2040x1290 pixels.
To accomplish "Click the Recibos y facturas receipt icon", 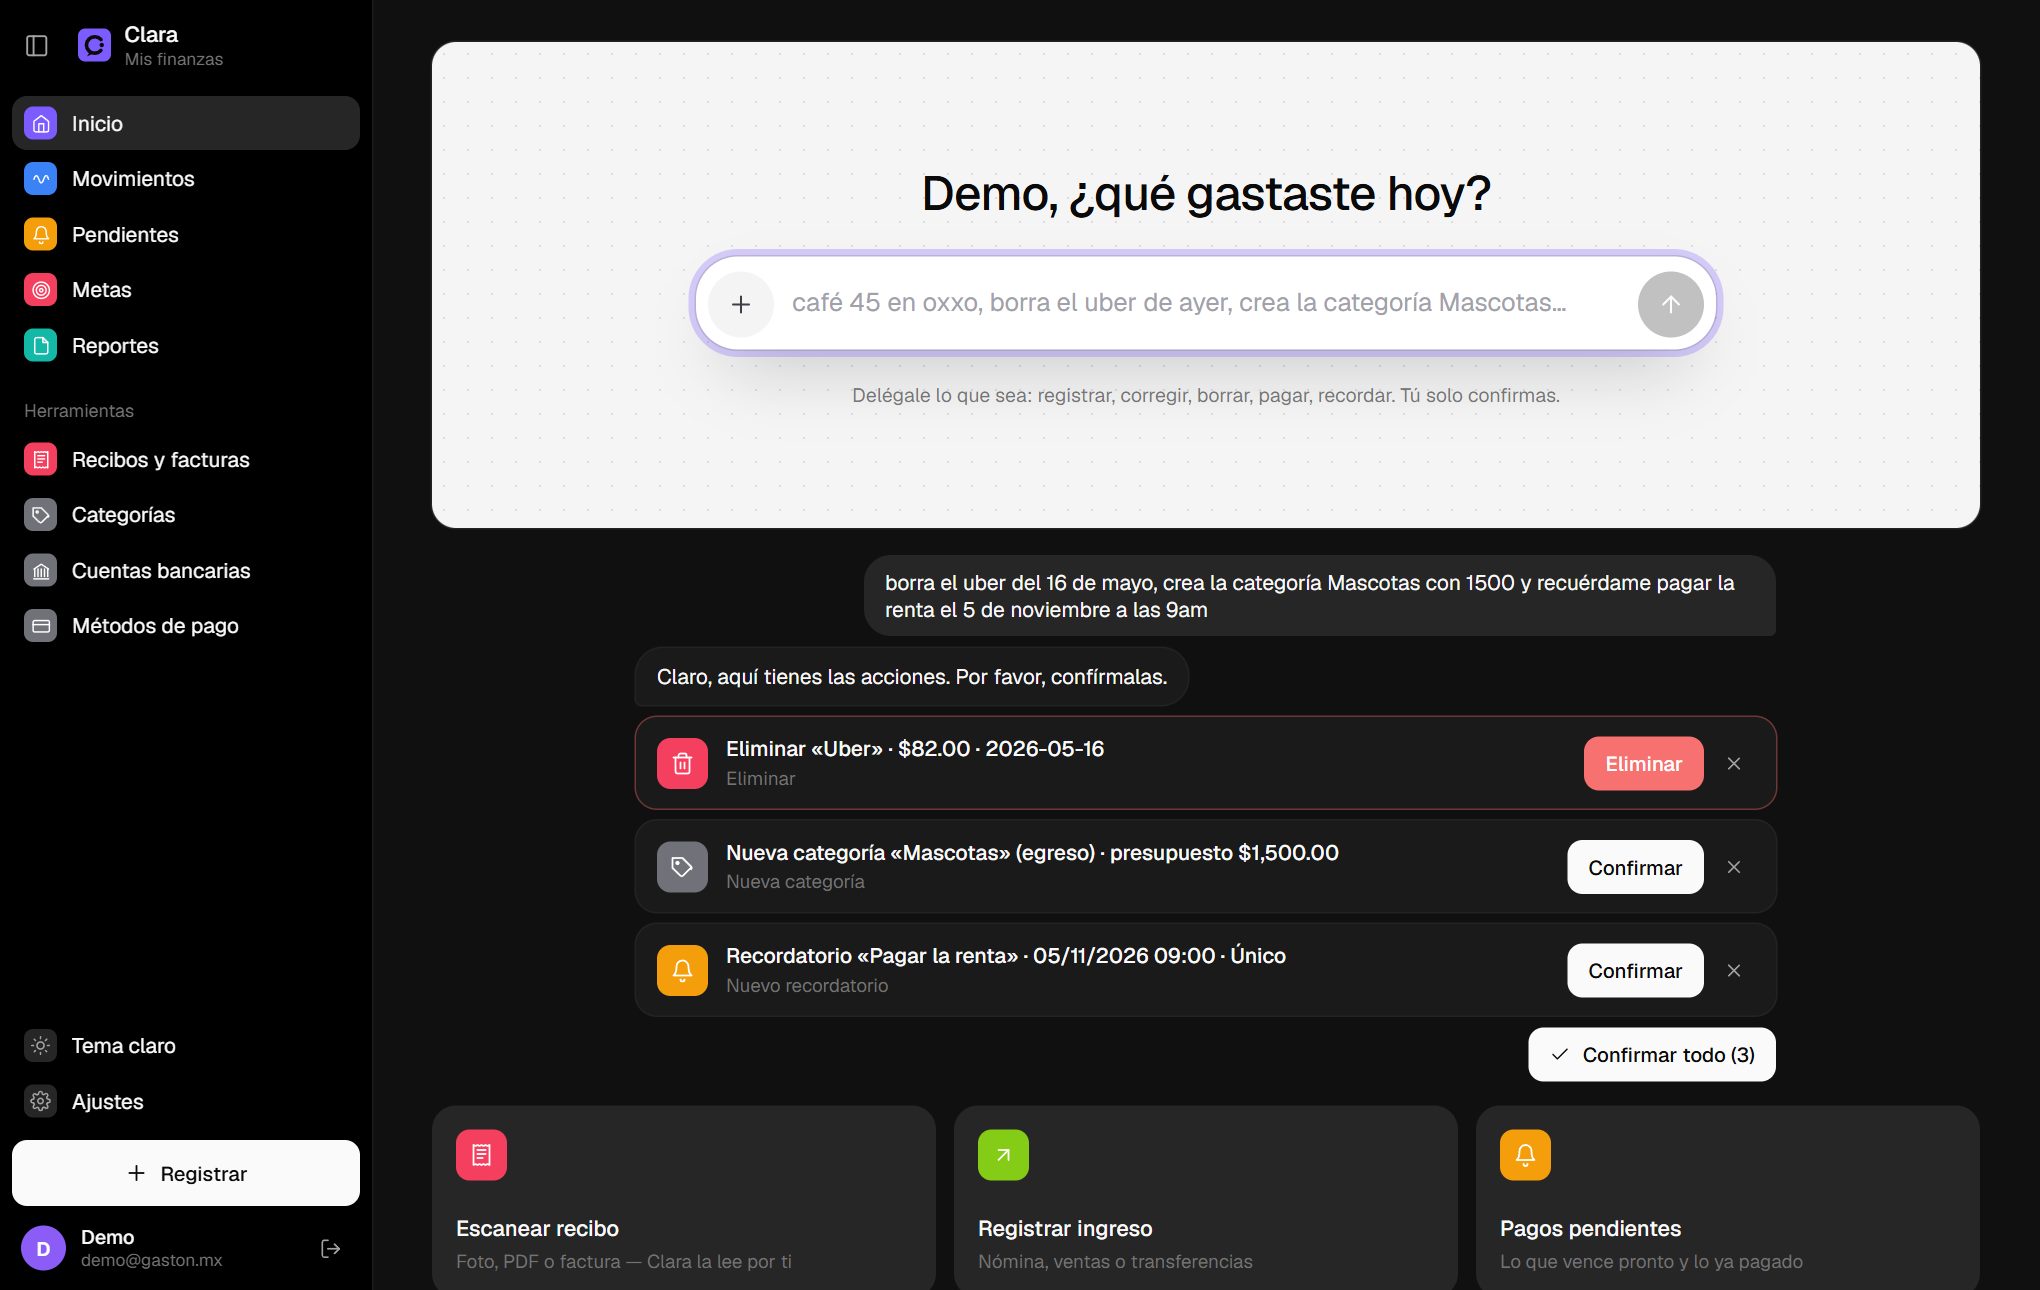I will click(41, 460).
